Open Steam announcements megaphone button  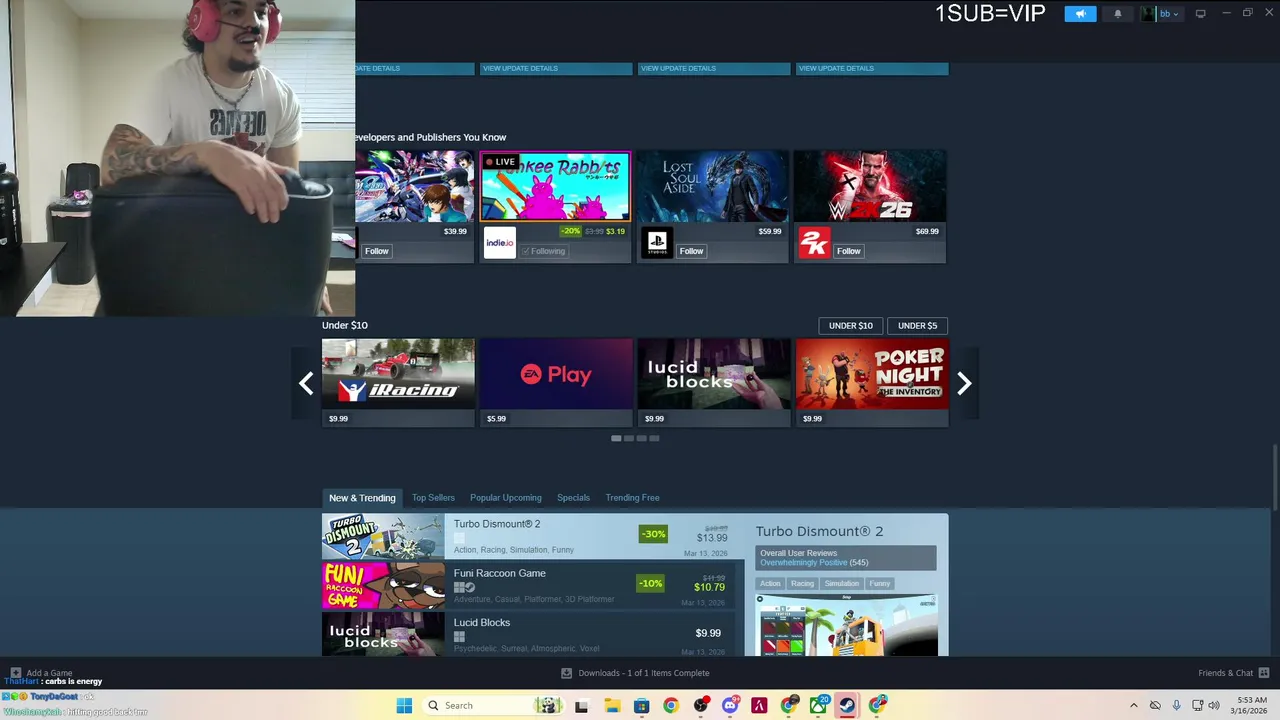[x=1080, y=14]
